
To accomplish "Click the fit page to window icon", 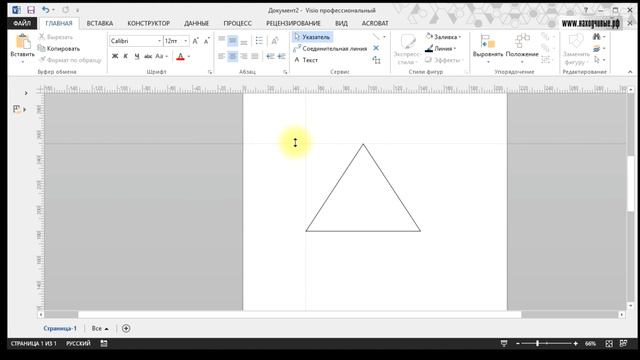I will point(609,344).
